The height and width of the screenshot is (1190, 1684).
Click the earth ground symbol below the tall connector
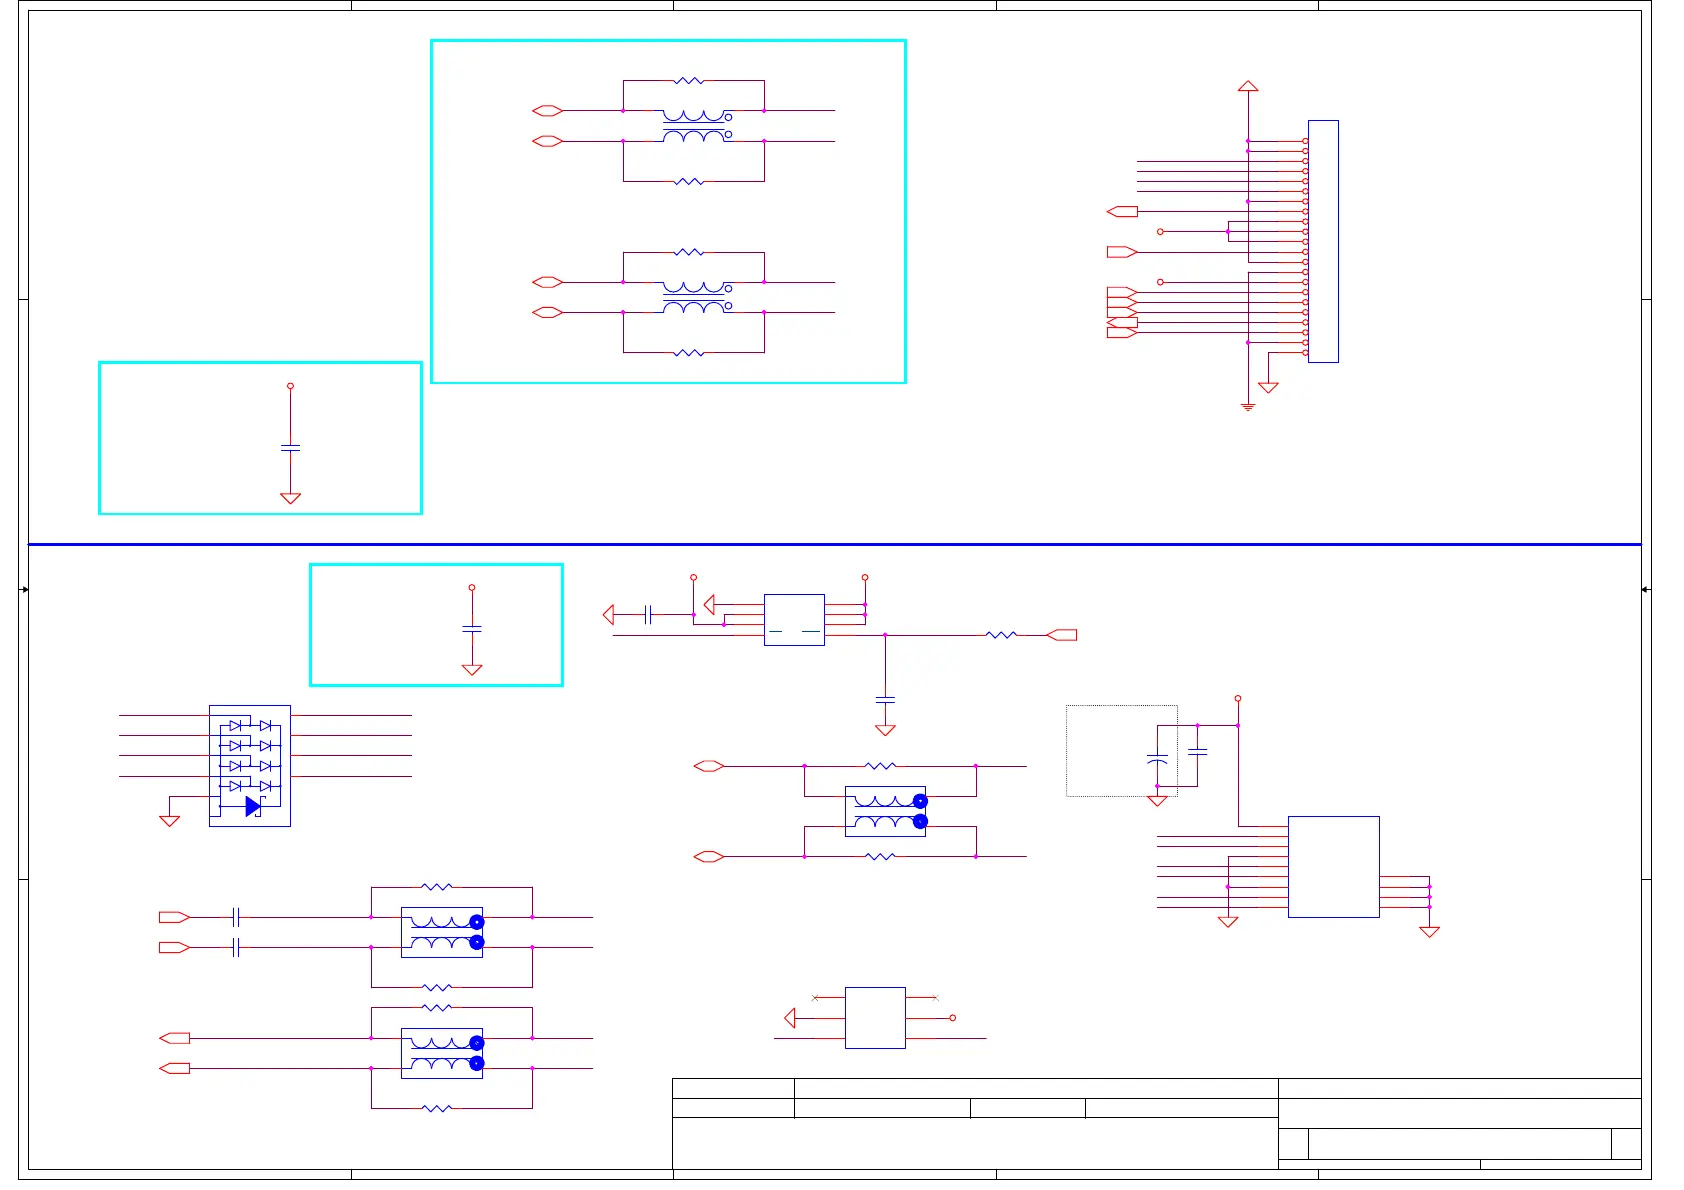[x=1248, y=407]
